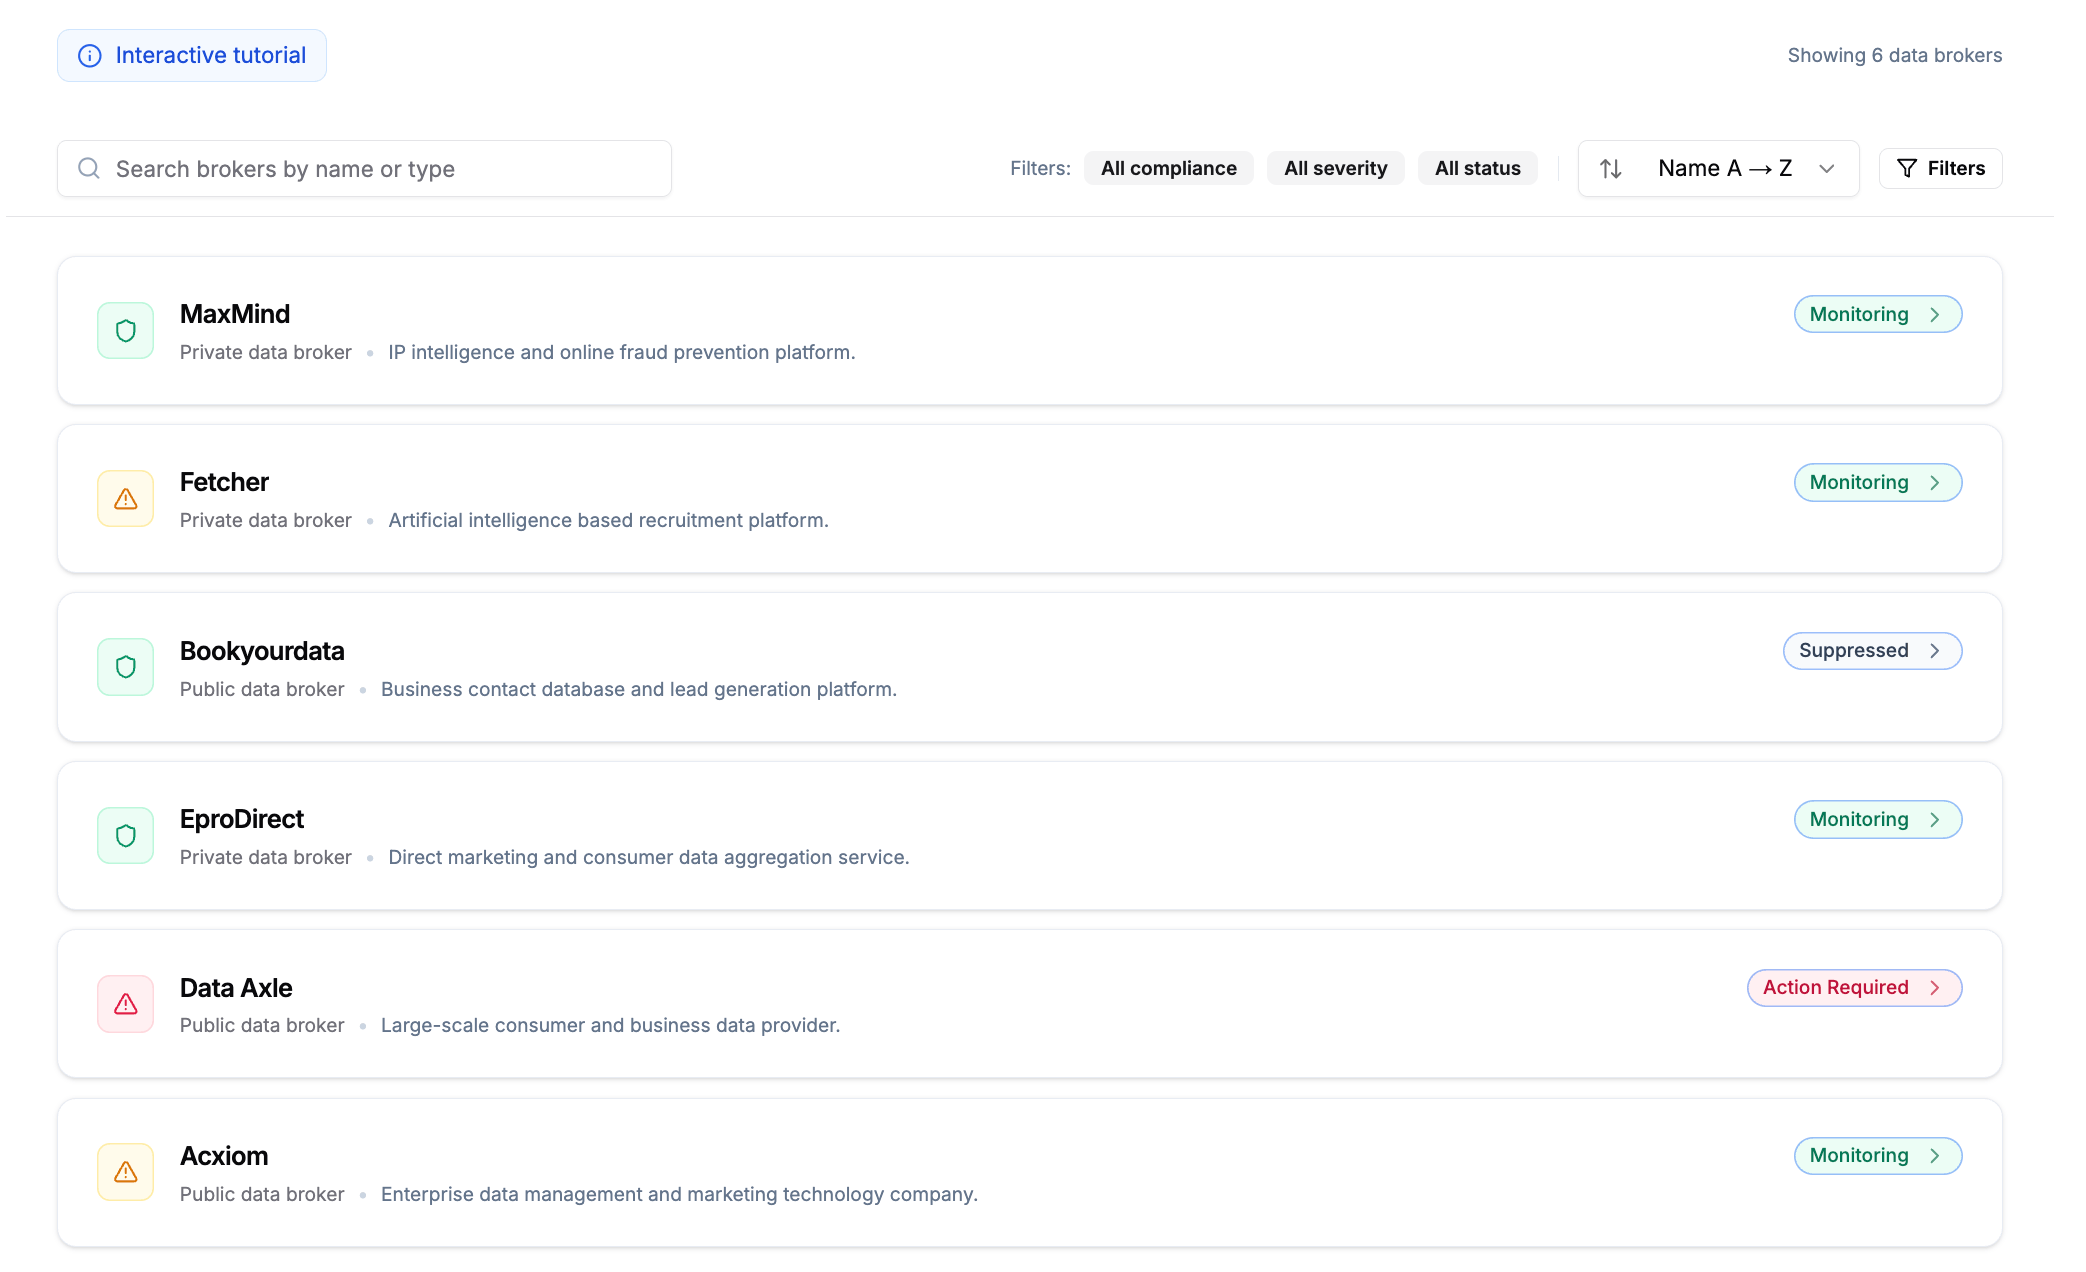
Task: Open Data Axle's Action Required badge
Action: [1853, 988]
